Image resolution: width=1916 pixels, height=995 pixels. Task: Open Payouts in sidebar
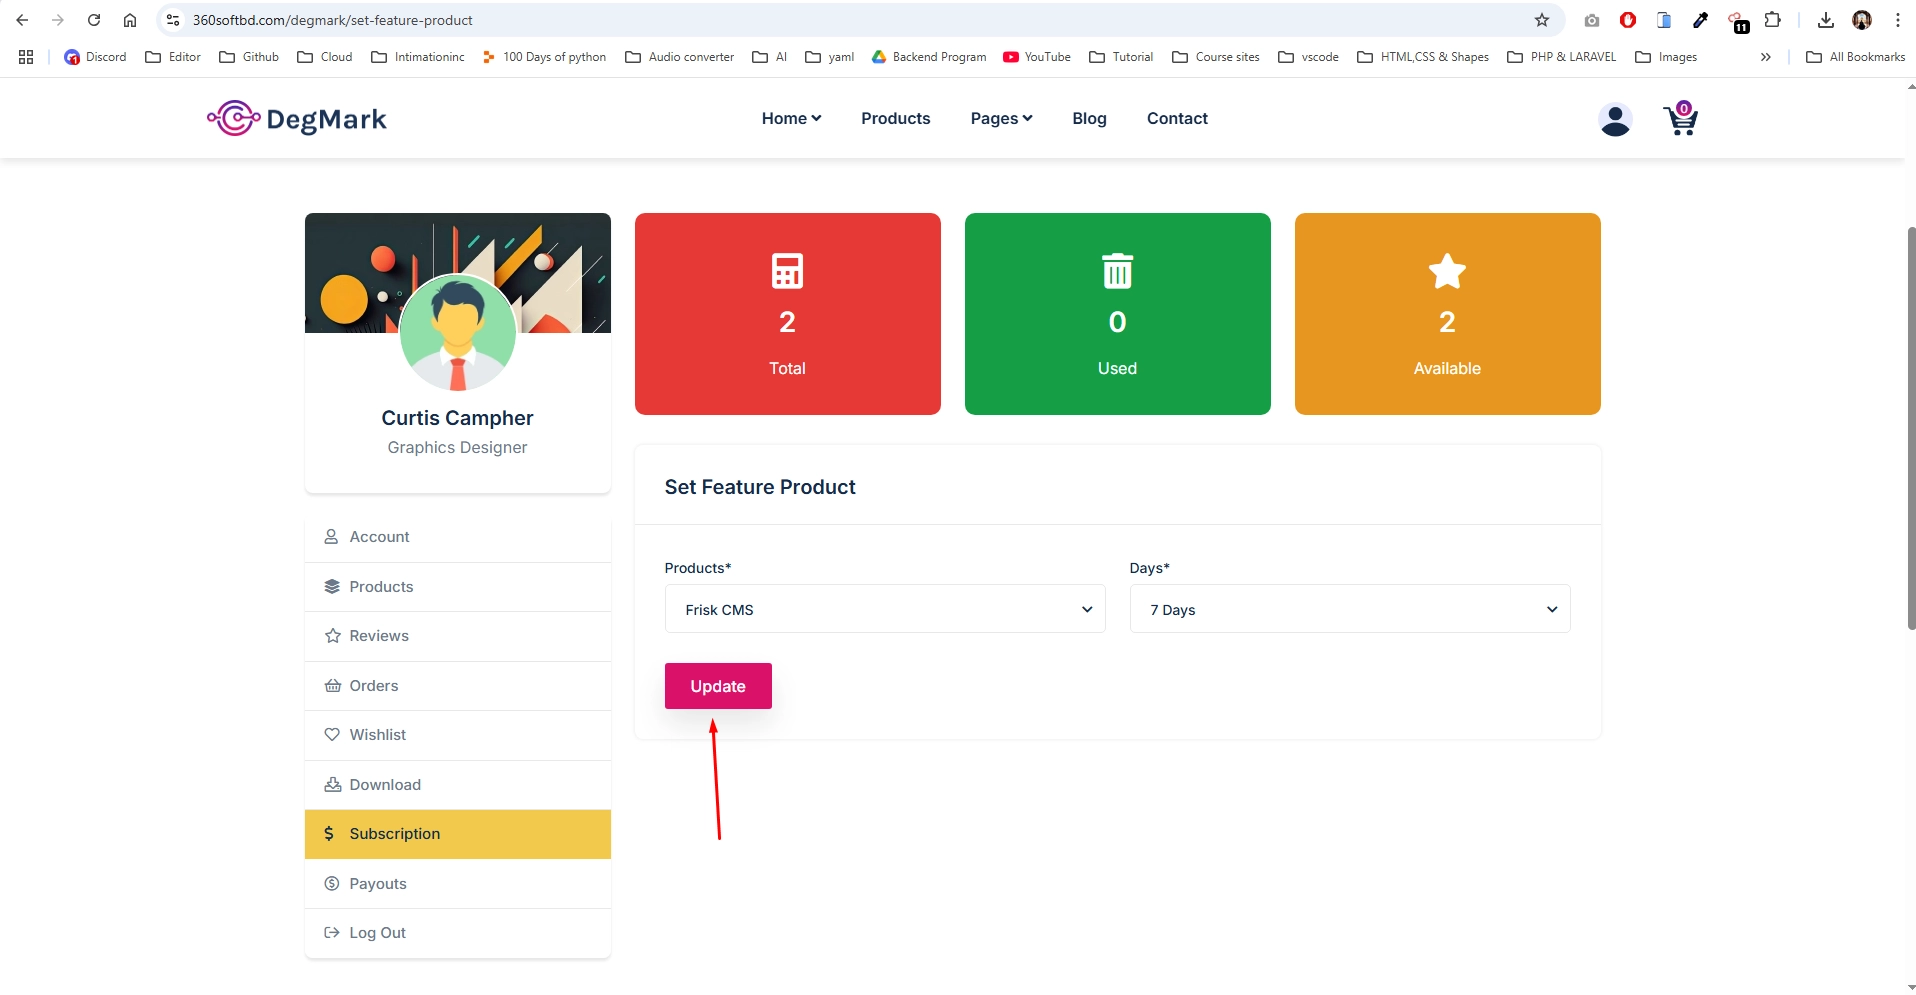[458, 884]
